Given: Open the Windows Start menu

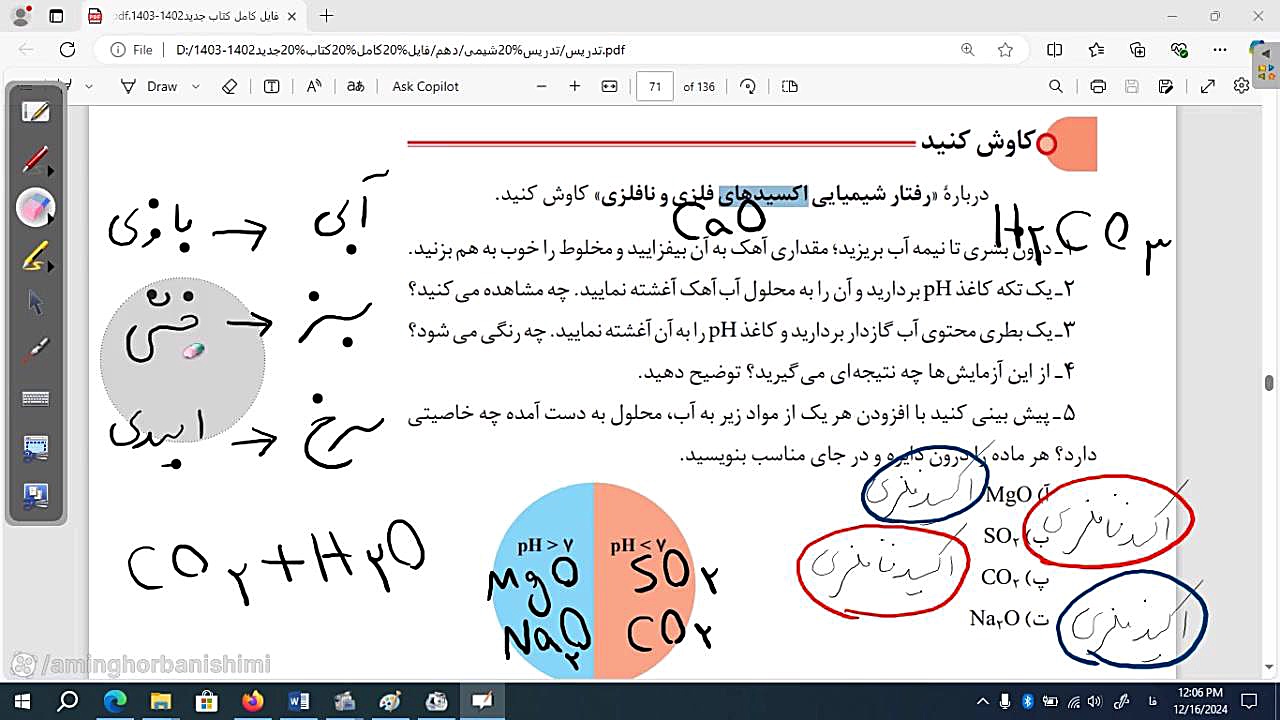Looking at the screenshot, I should pyautogui.click(x=22, y=701).
